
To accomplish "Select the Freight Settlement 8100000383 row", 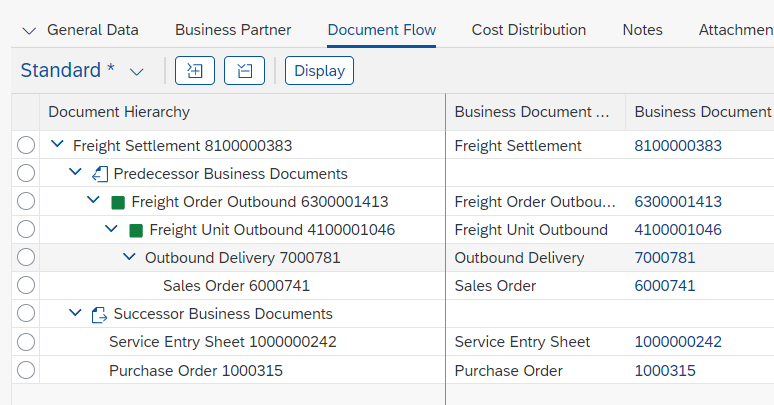I will coord(25,146).
